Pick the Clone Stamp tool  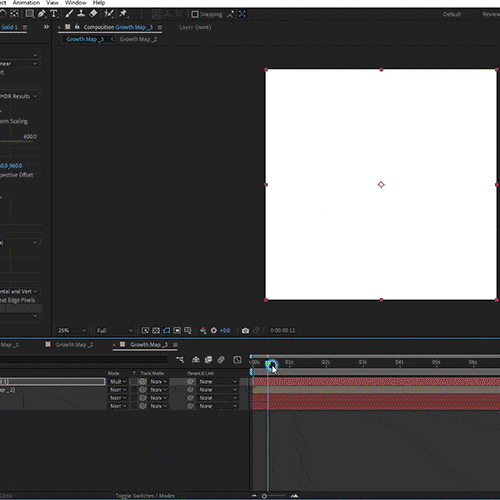point(81,14)
